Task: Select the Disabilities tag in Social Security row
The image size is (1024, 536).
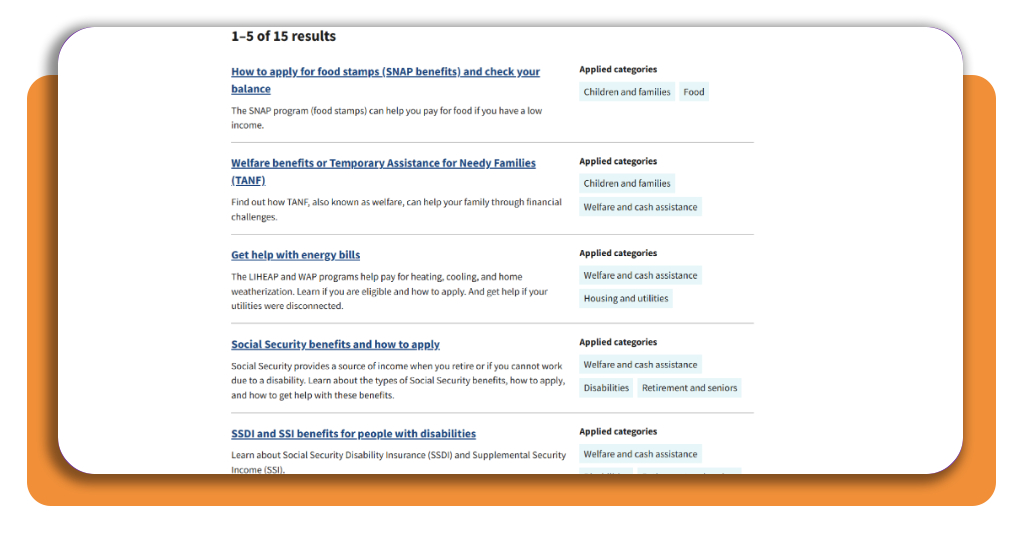Action: [x=606, y=388]
